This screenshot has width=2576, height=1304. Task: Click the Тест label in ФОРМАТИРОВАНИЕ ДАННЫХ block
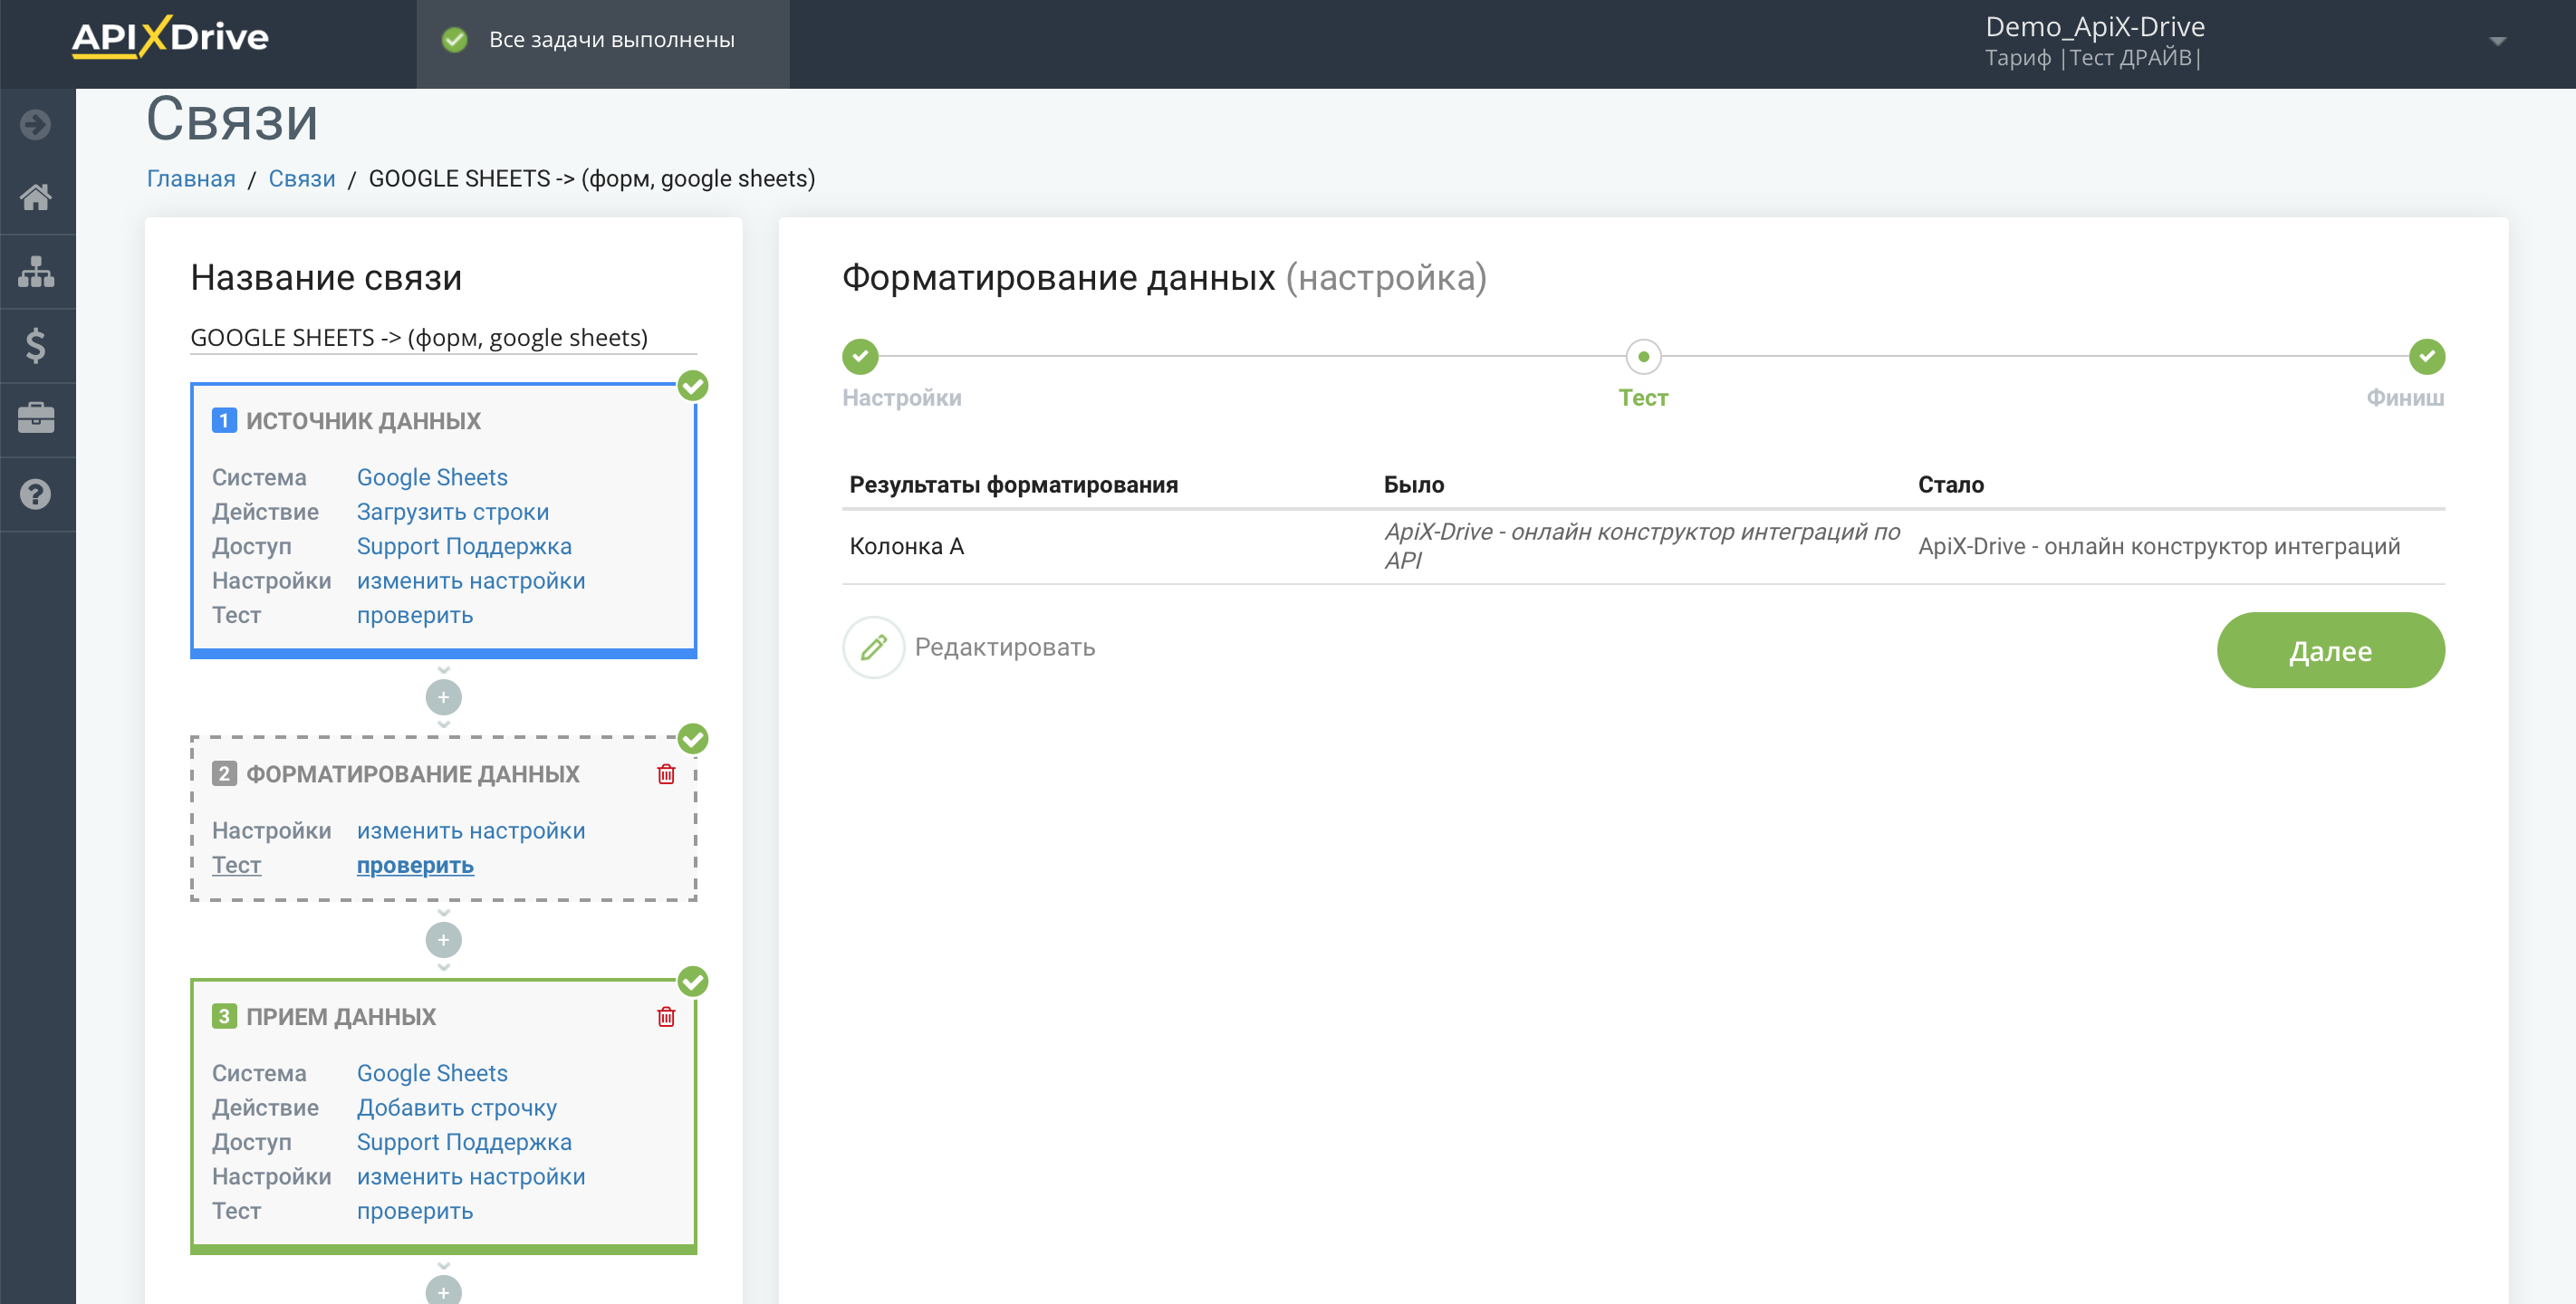click(236, 865)
